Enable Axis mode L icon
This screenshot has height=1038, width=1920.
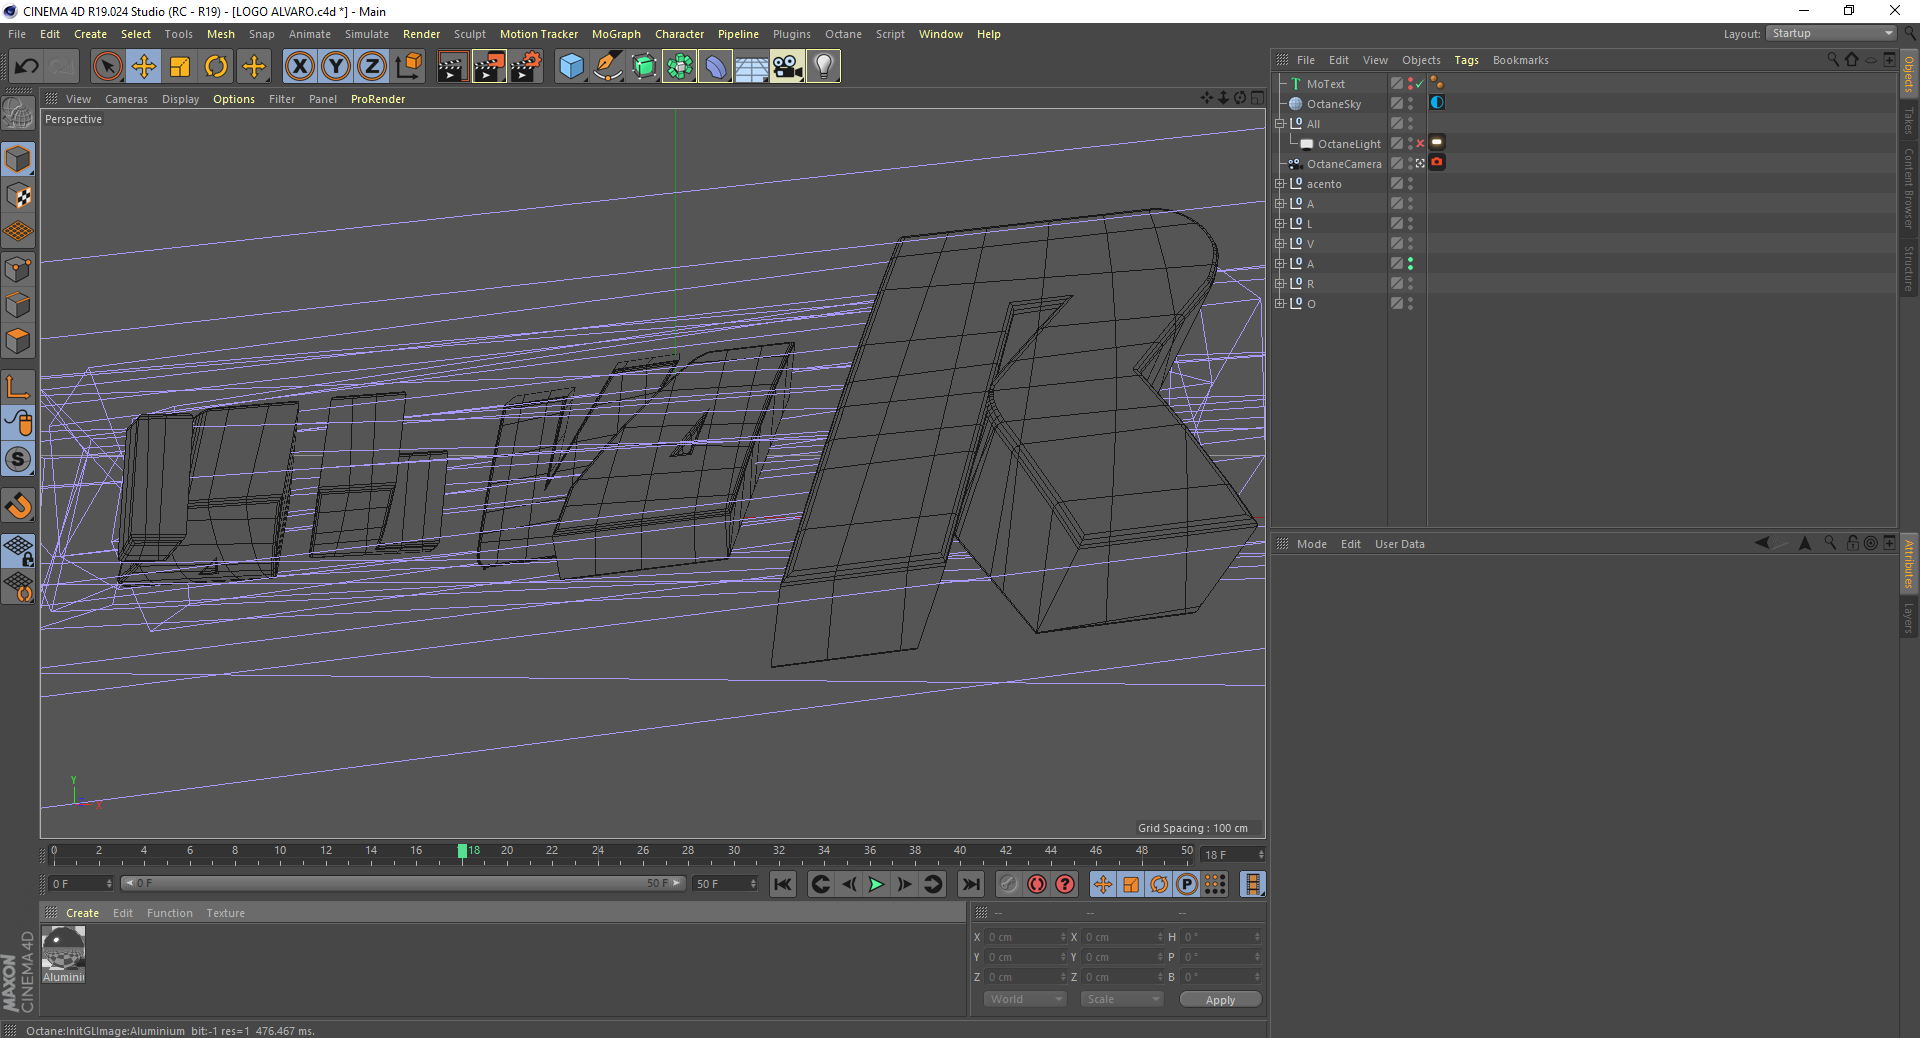[18, 387]
